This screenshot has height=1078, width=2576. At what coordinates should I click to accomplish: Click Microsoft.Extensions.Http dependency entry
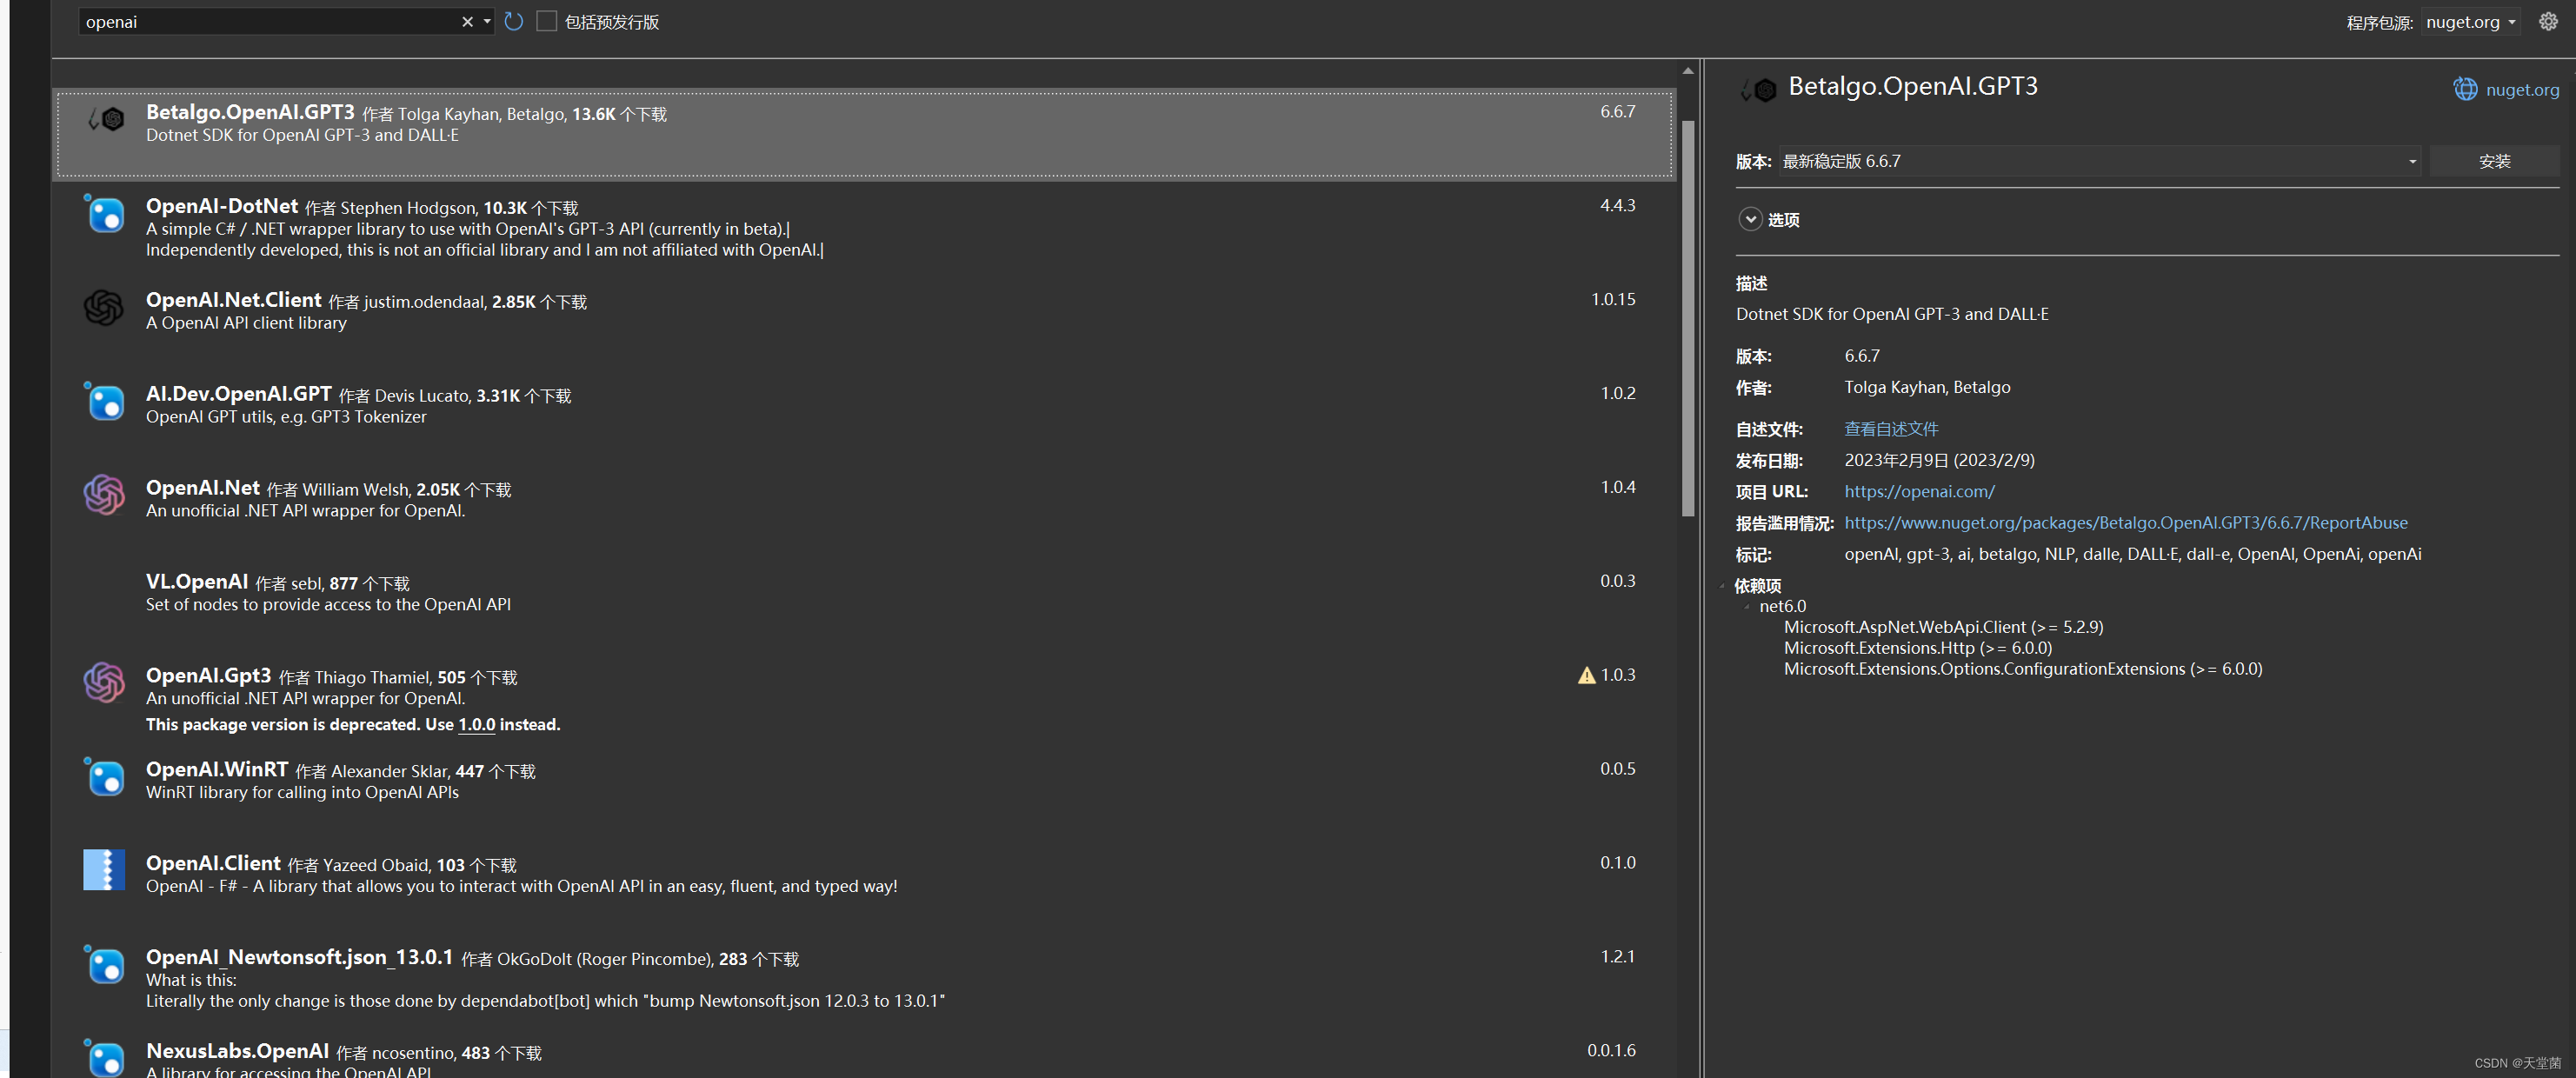point(1917,649)
